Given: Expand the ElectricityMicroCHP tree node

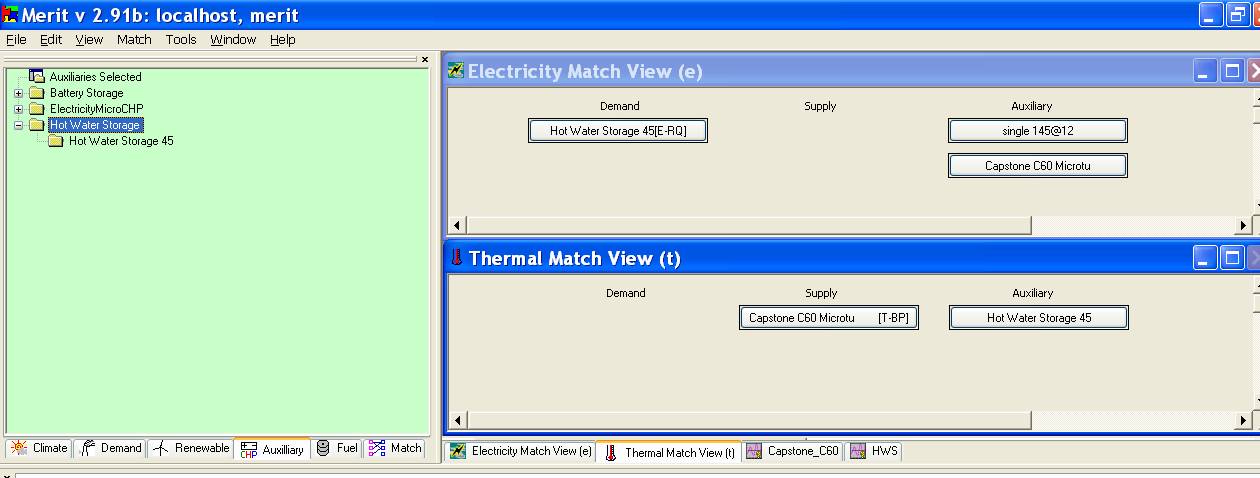Looking at the screenshot, I should point(18,109).
